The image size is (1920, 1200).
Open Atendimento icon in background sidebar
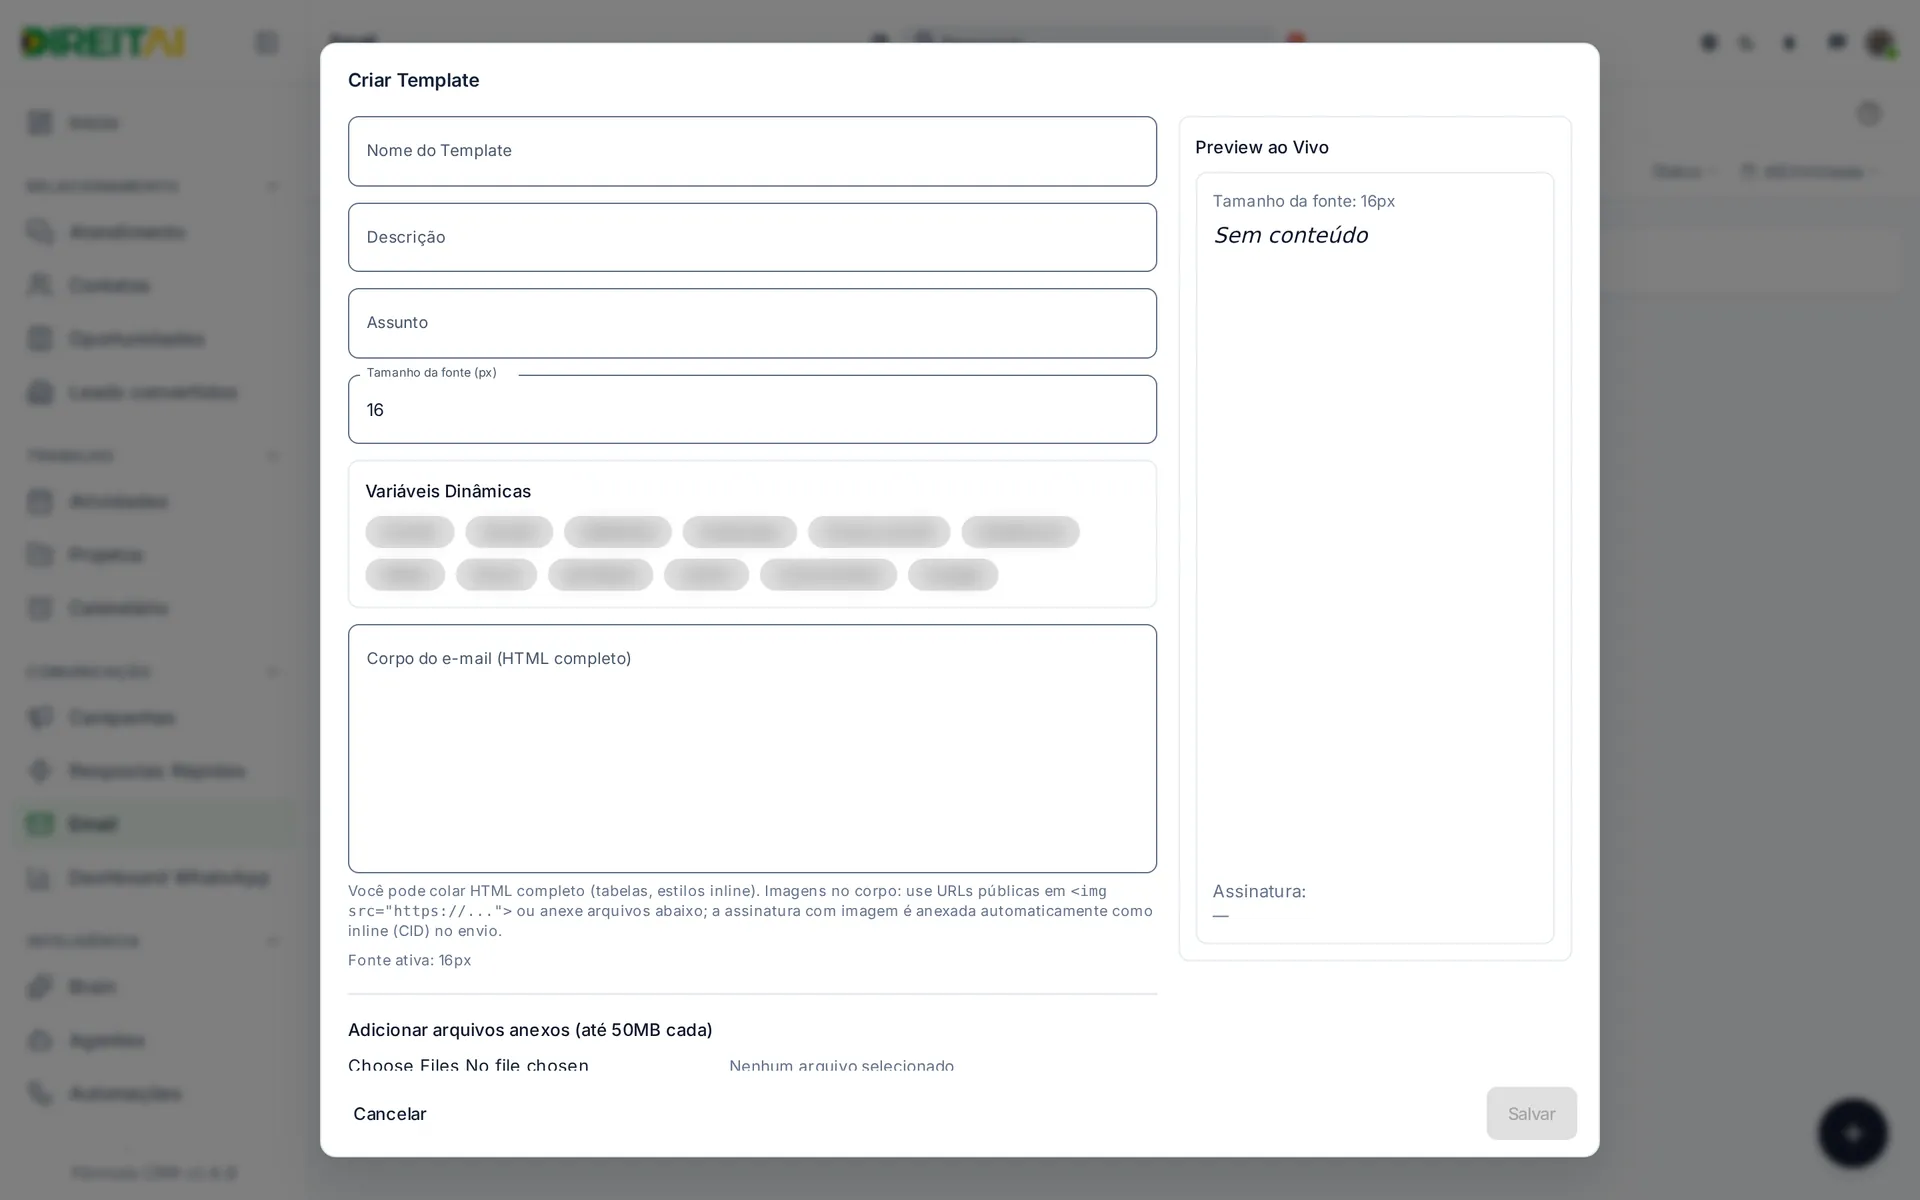coord(40,232)
